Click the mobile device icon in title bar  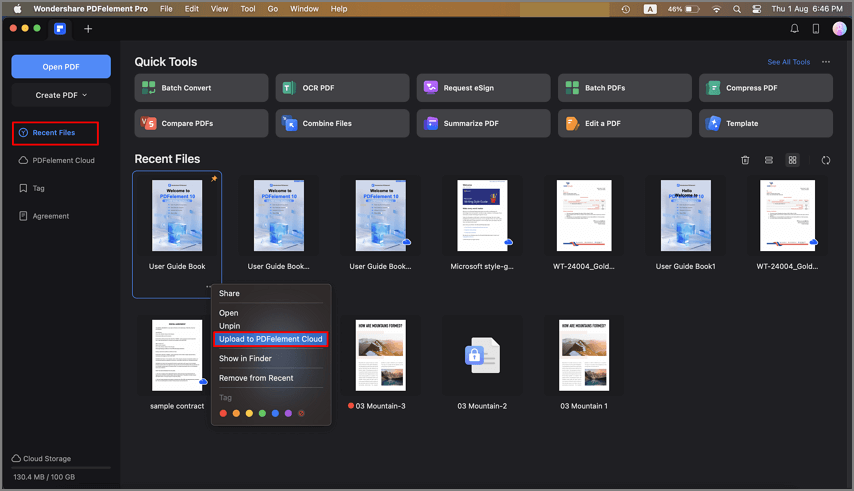(816, 29)
